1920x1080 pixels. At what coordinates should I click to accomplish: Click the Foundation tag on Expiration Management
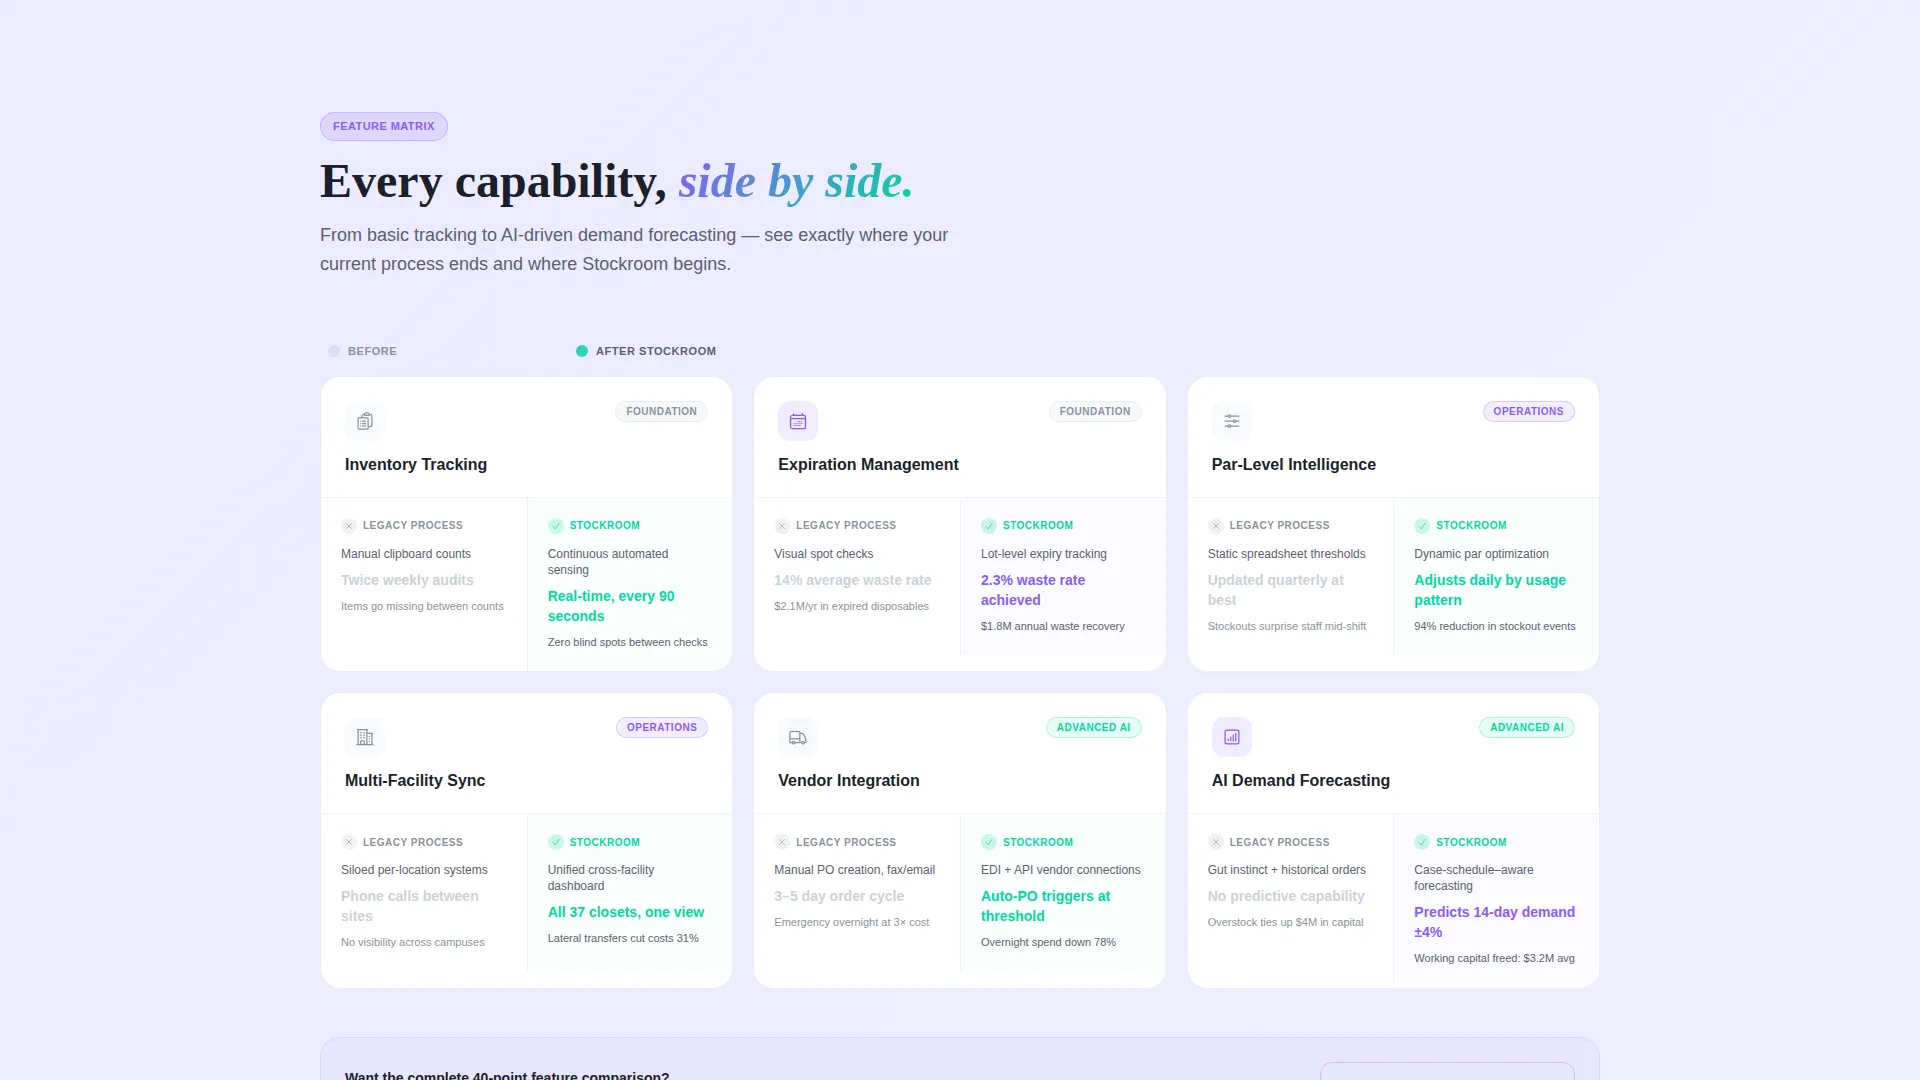click(x=1095, y=411)
